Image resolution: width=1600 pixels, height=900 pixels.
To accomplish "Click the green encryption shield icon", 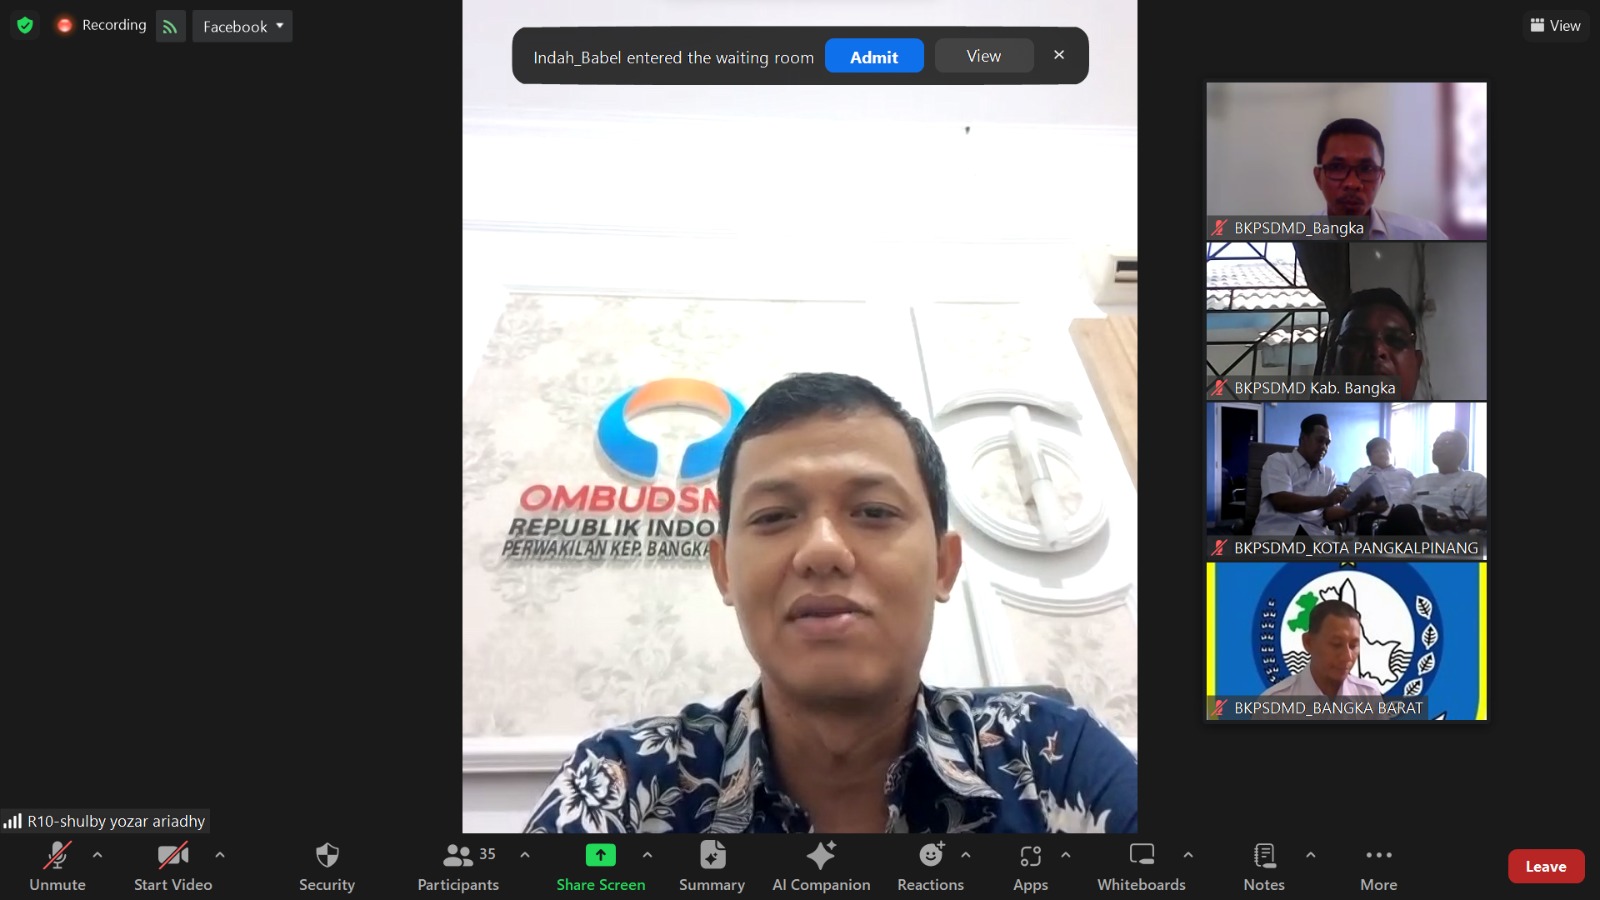I will pos(25,25).
